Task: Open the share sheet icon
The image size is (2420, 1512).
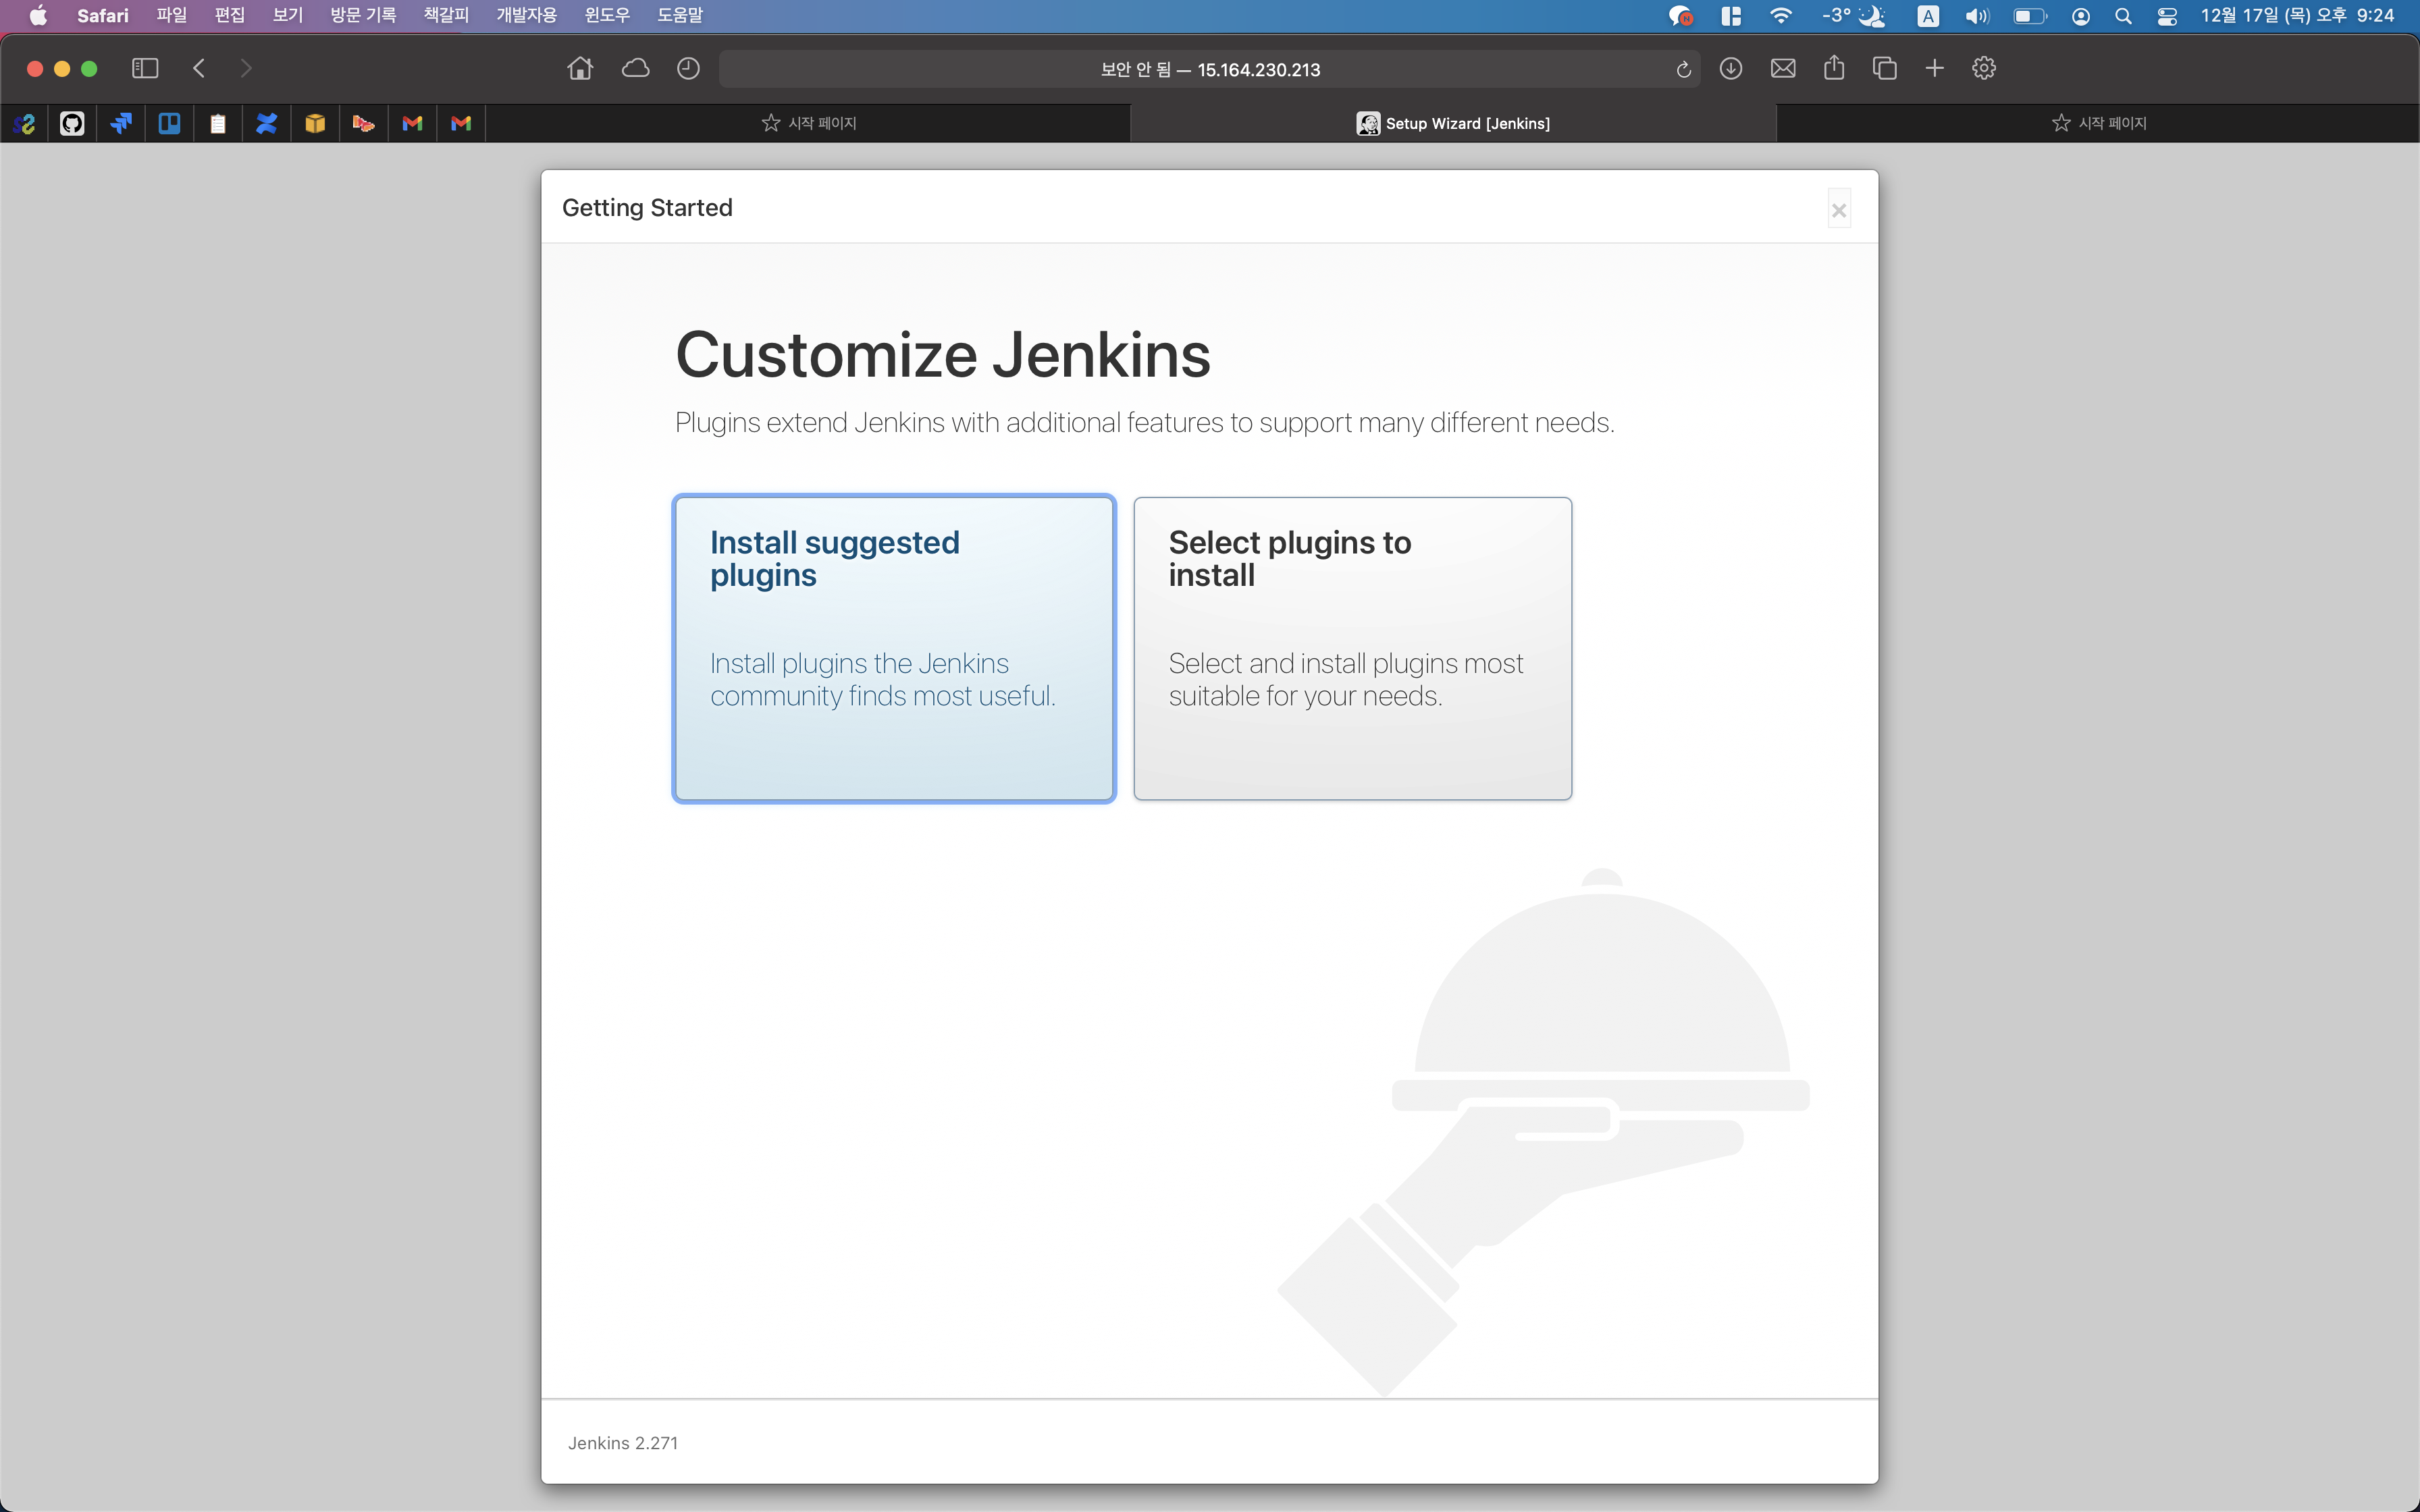Action: point(1833,69)
